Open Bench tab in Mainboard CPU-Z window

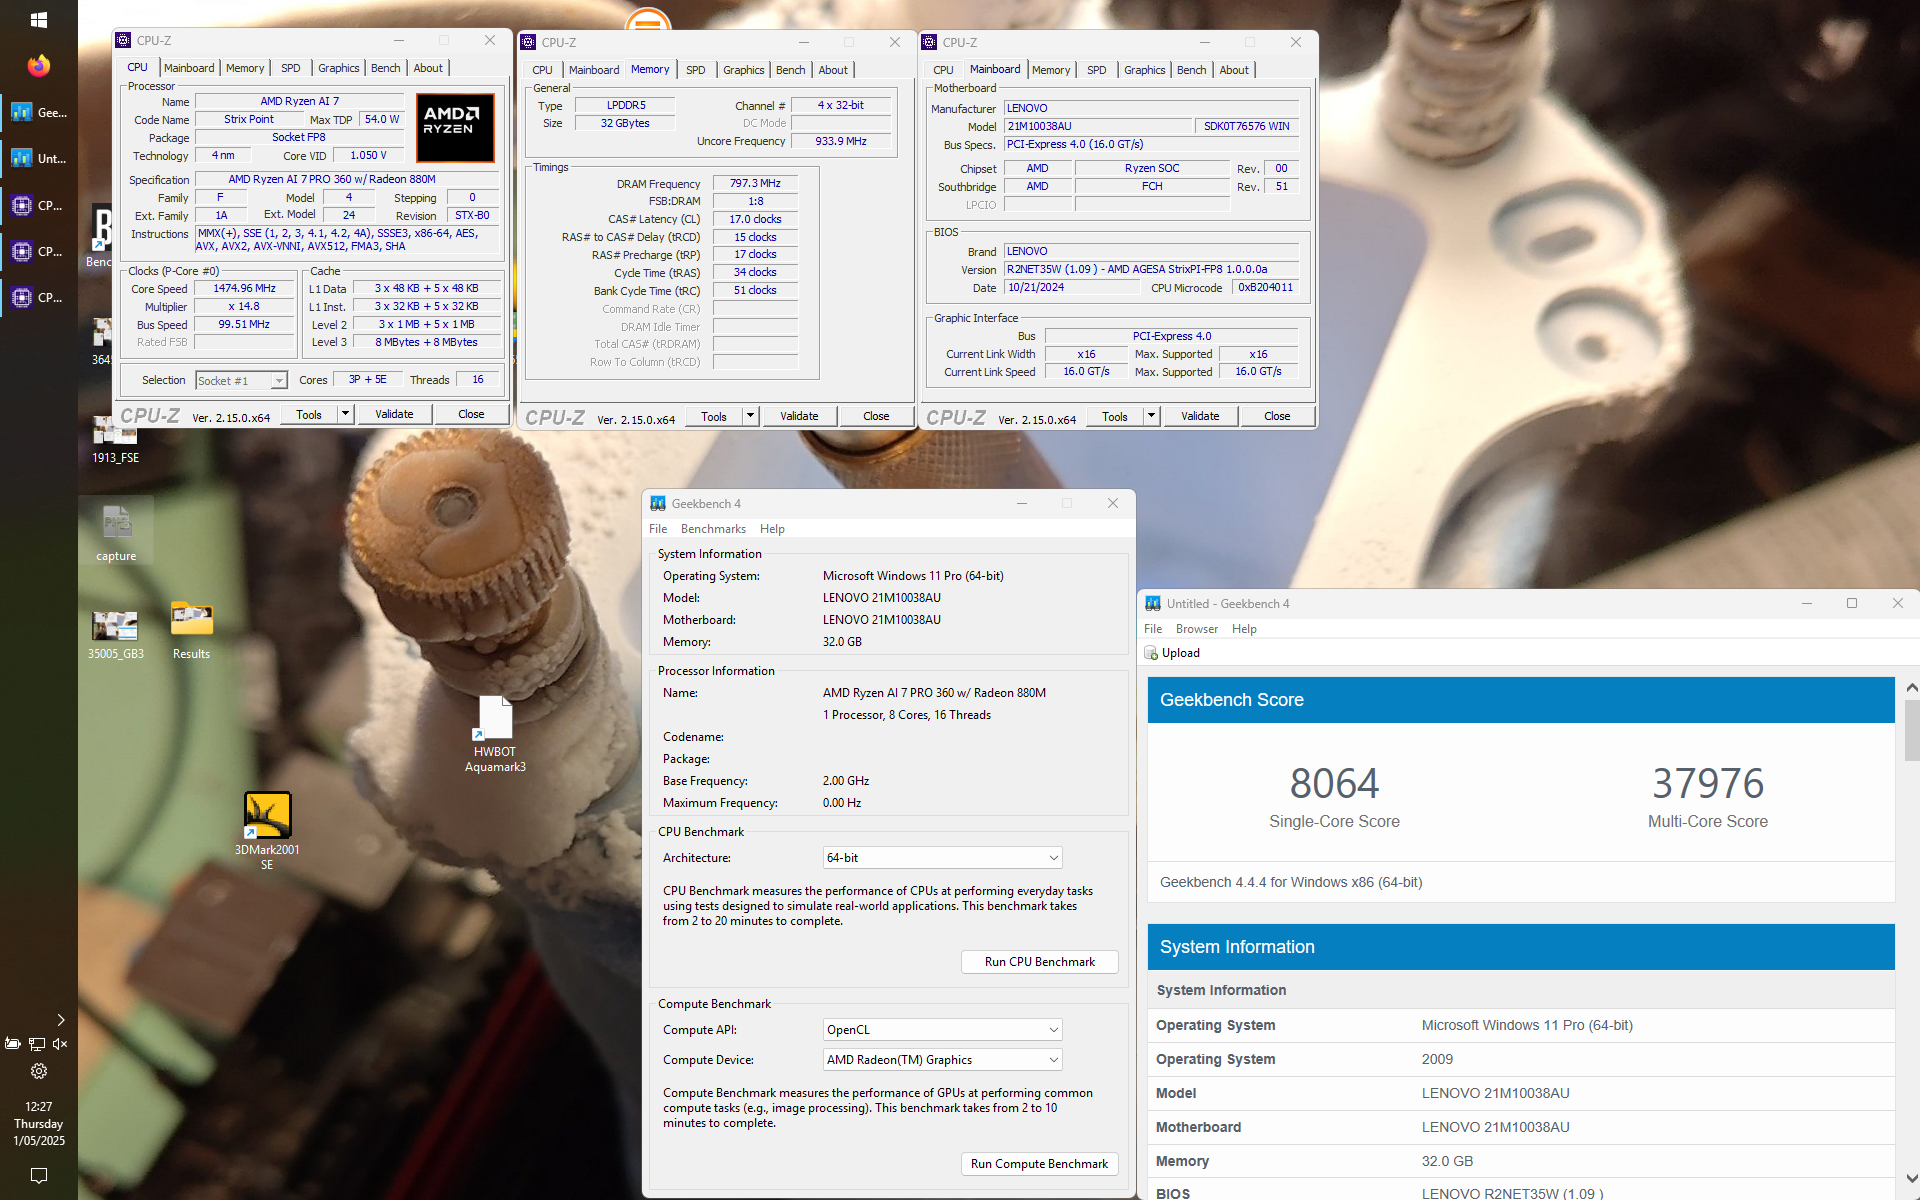(x=1191, y=70)
